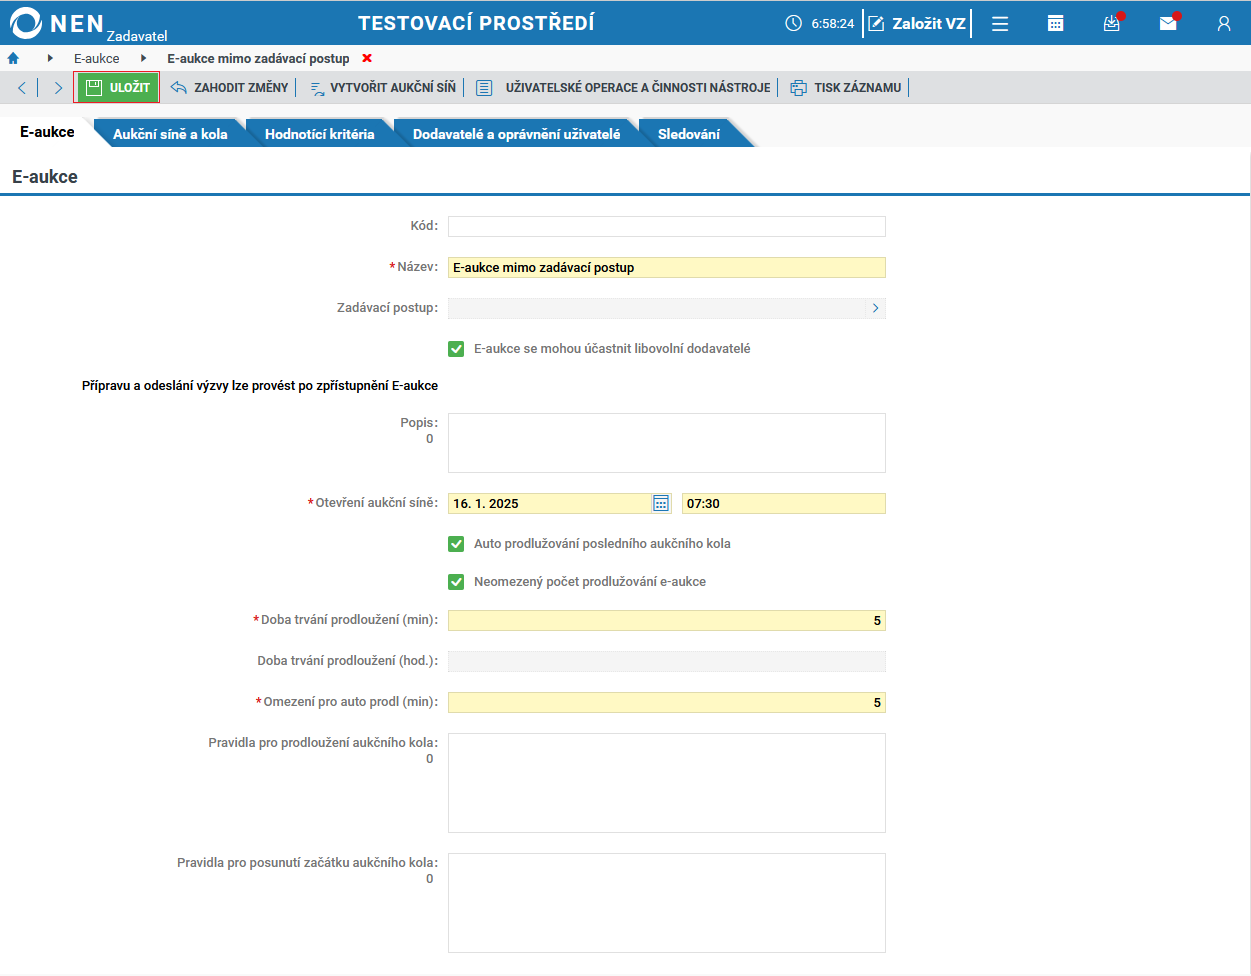
Task: Toggle E-aukce se mohou účastnit libovolní dodavatelé checkbox
Action: point(456,349)
